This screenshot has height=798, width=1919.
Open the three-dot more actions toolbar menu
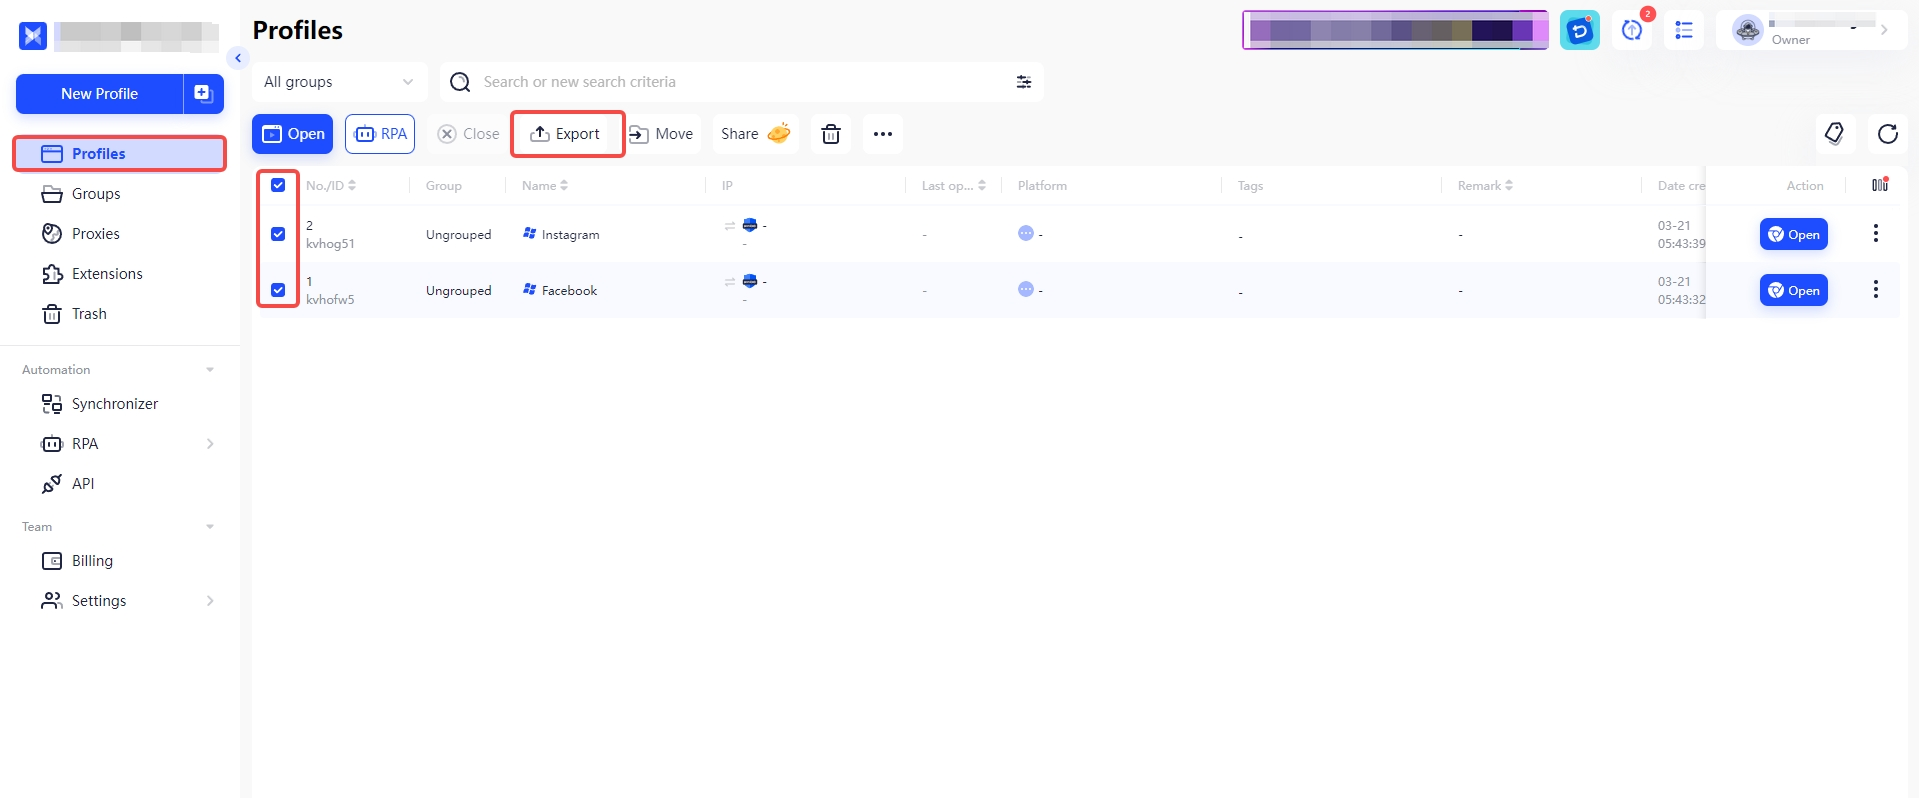click(x=882, y=134)
